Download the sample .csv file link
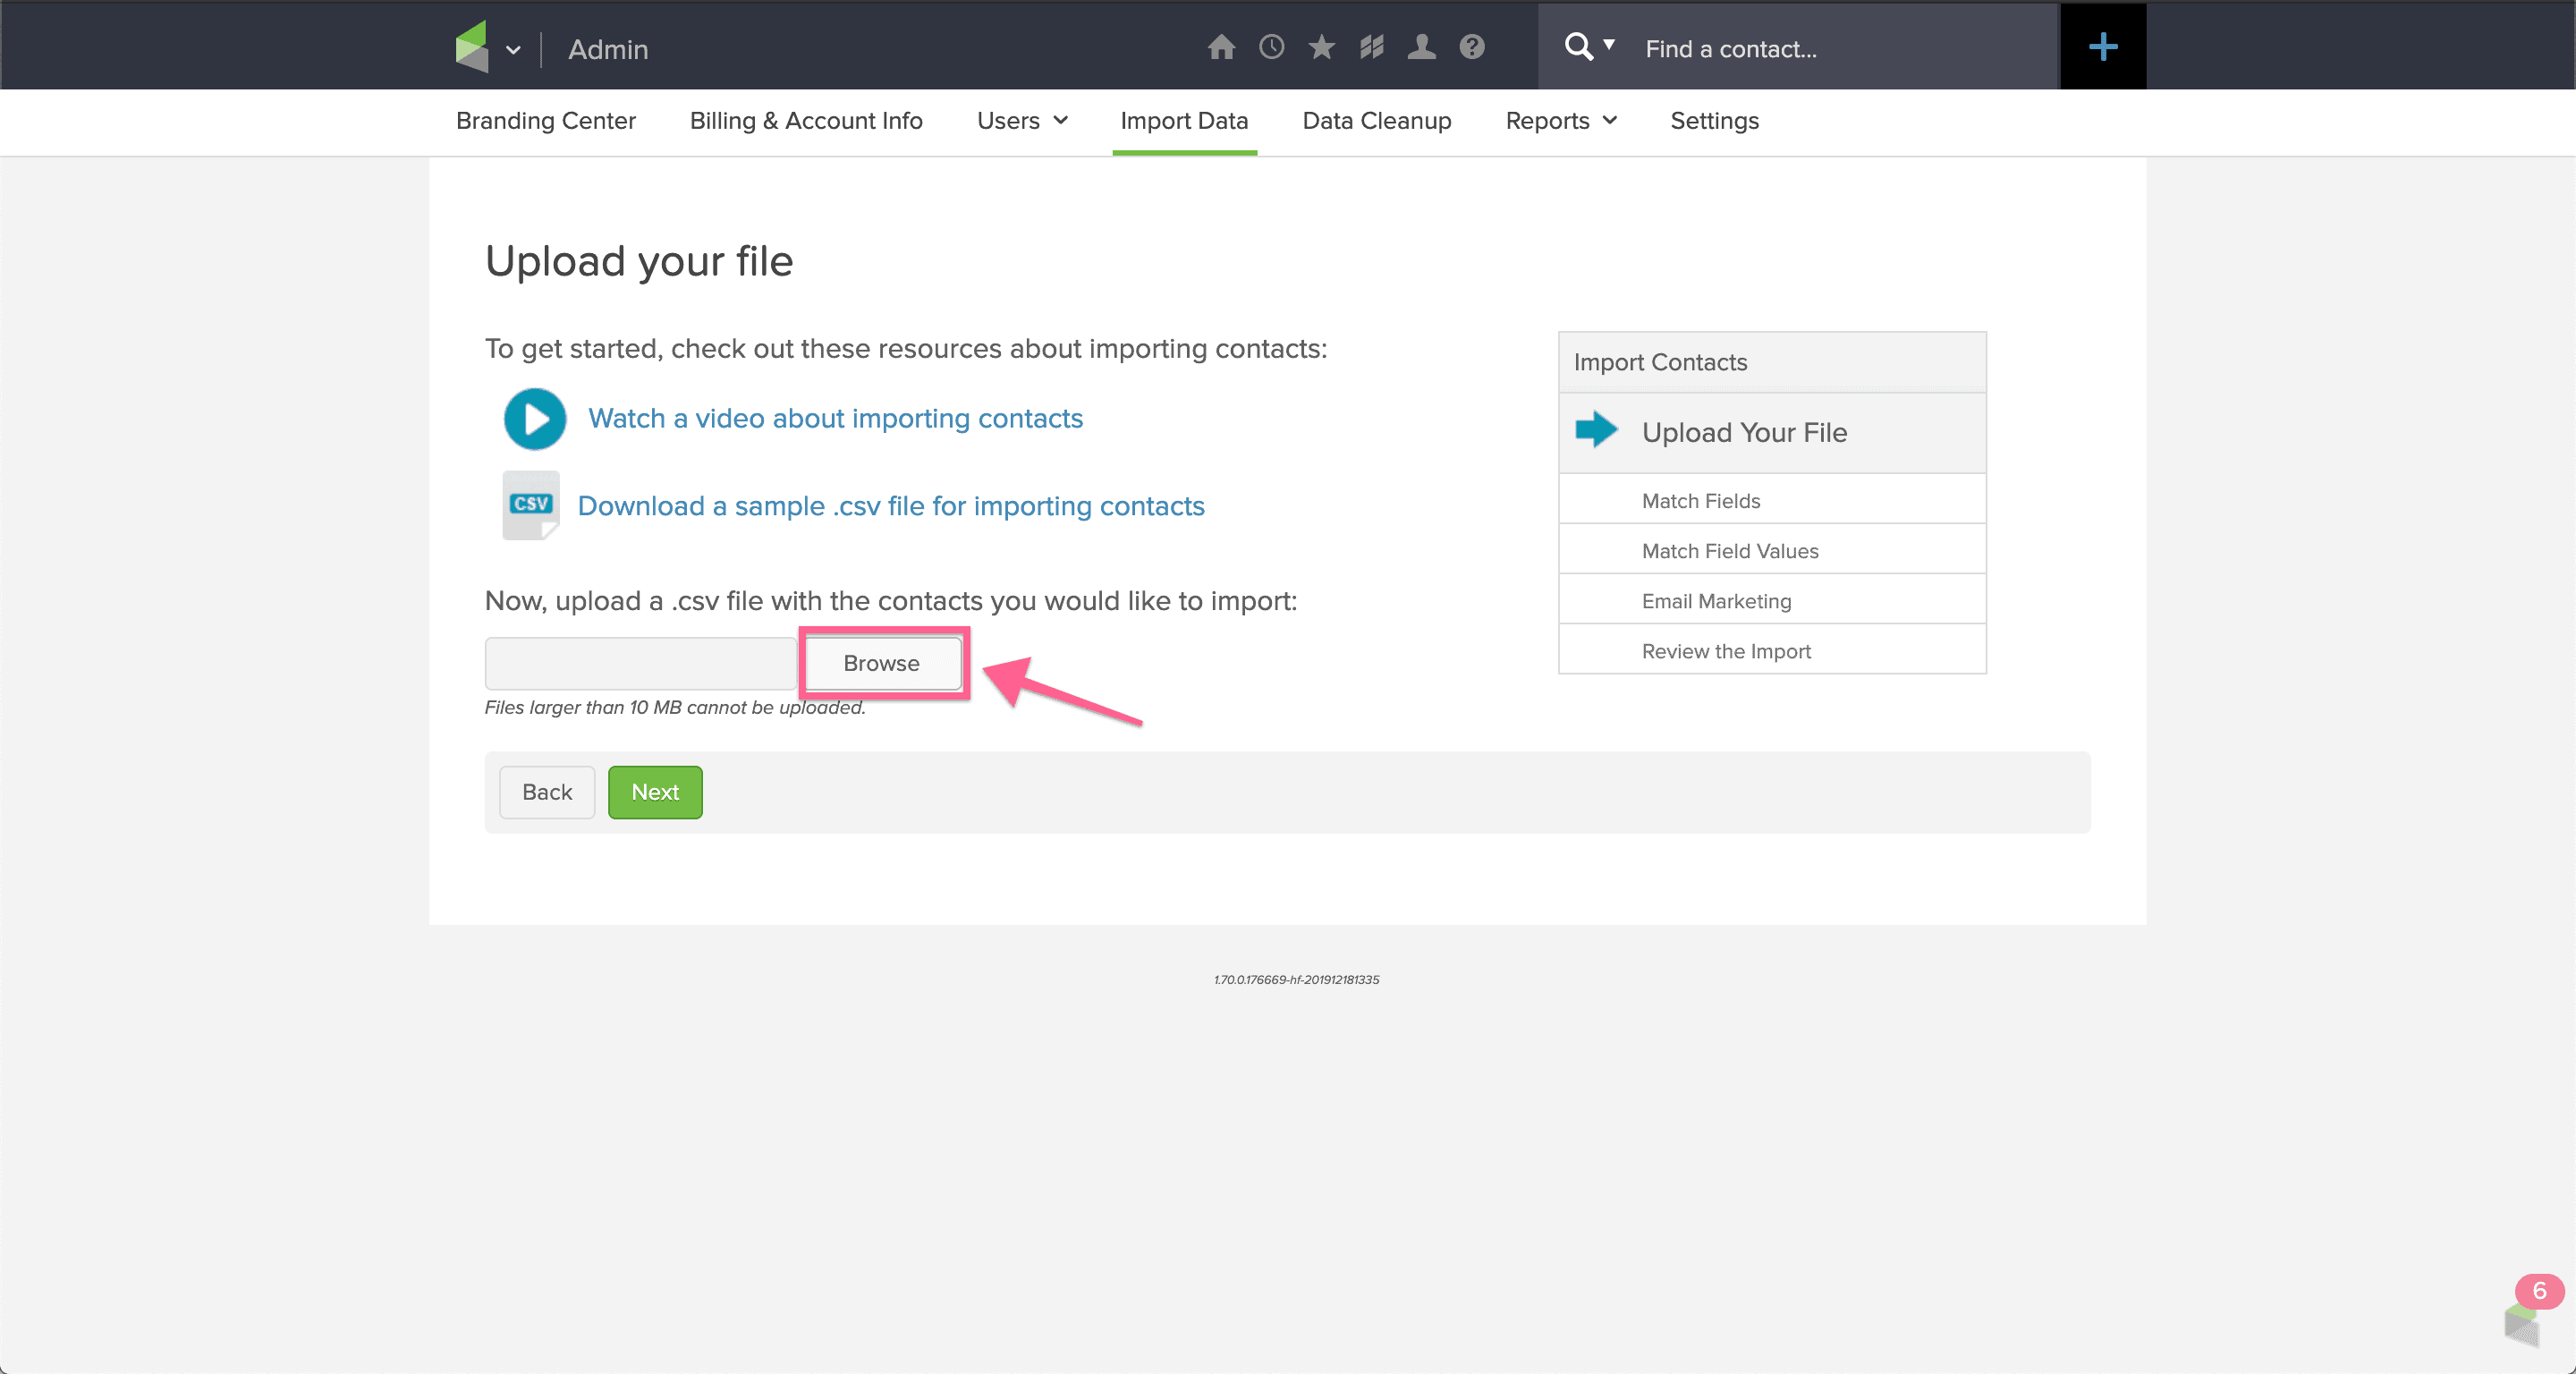The image size is (2576, 1374). pos(891,506)
